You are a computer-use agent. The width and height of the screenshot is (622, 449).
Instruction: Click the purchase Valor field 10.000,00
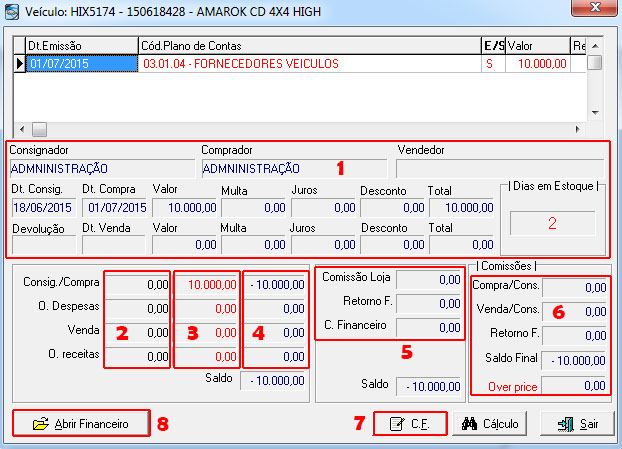[185, 207]
